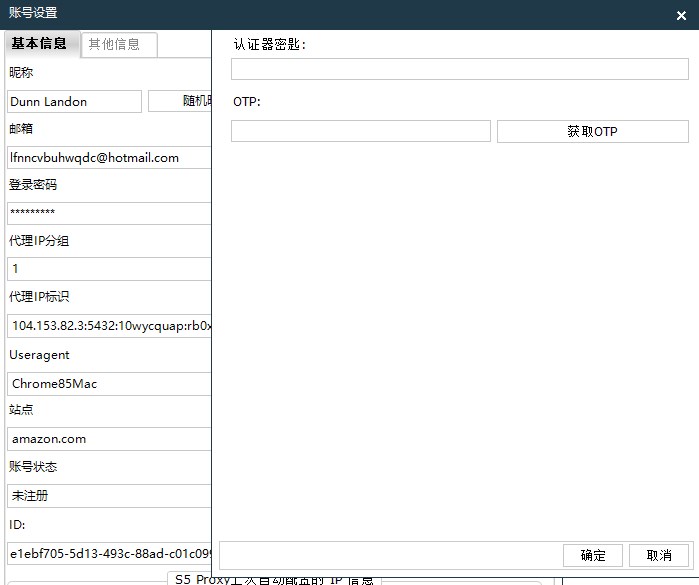Click the OTP label text
The height and width of the screenshot is (585, 699).
[247, 102]
